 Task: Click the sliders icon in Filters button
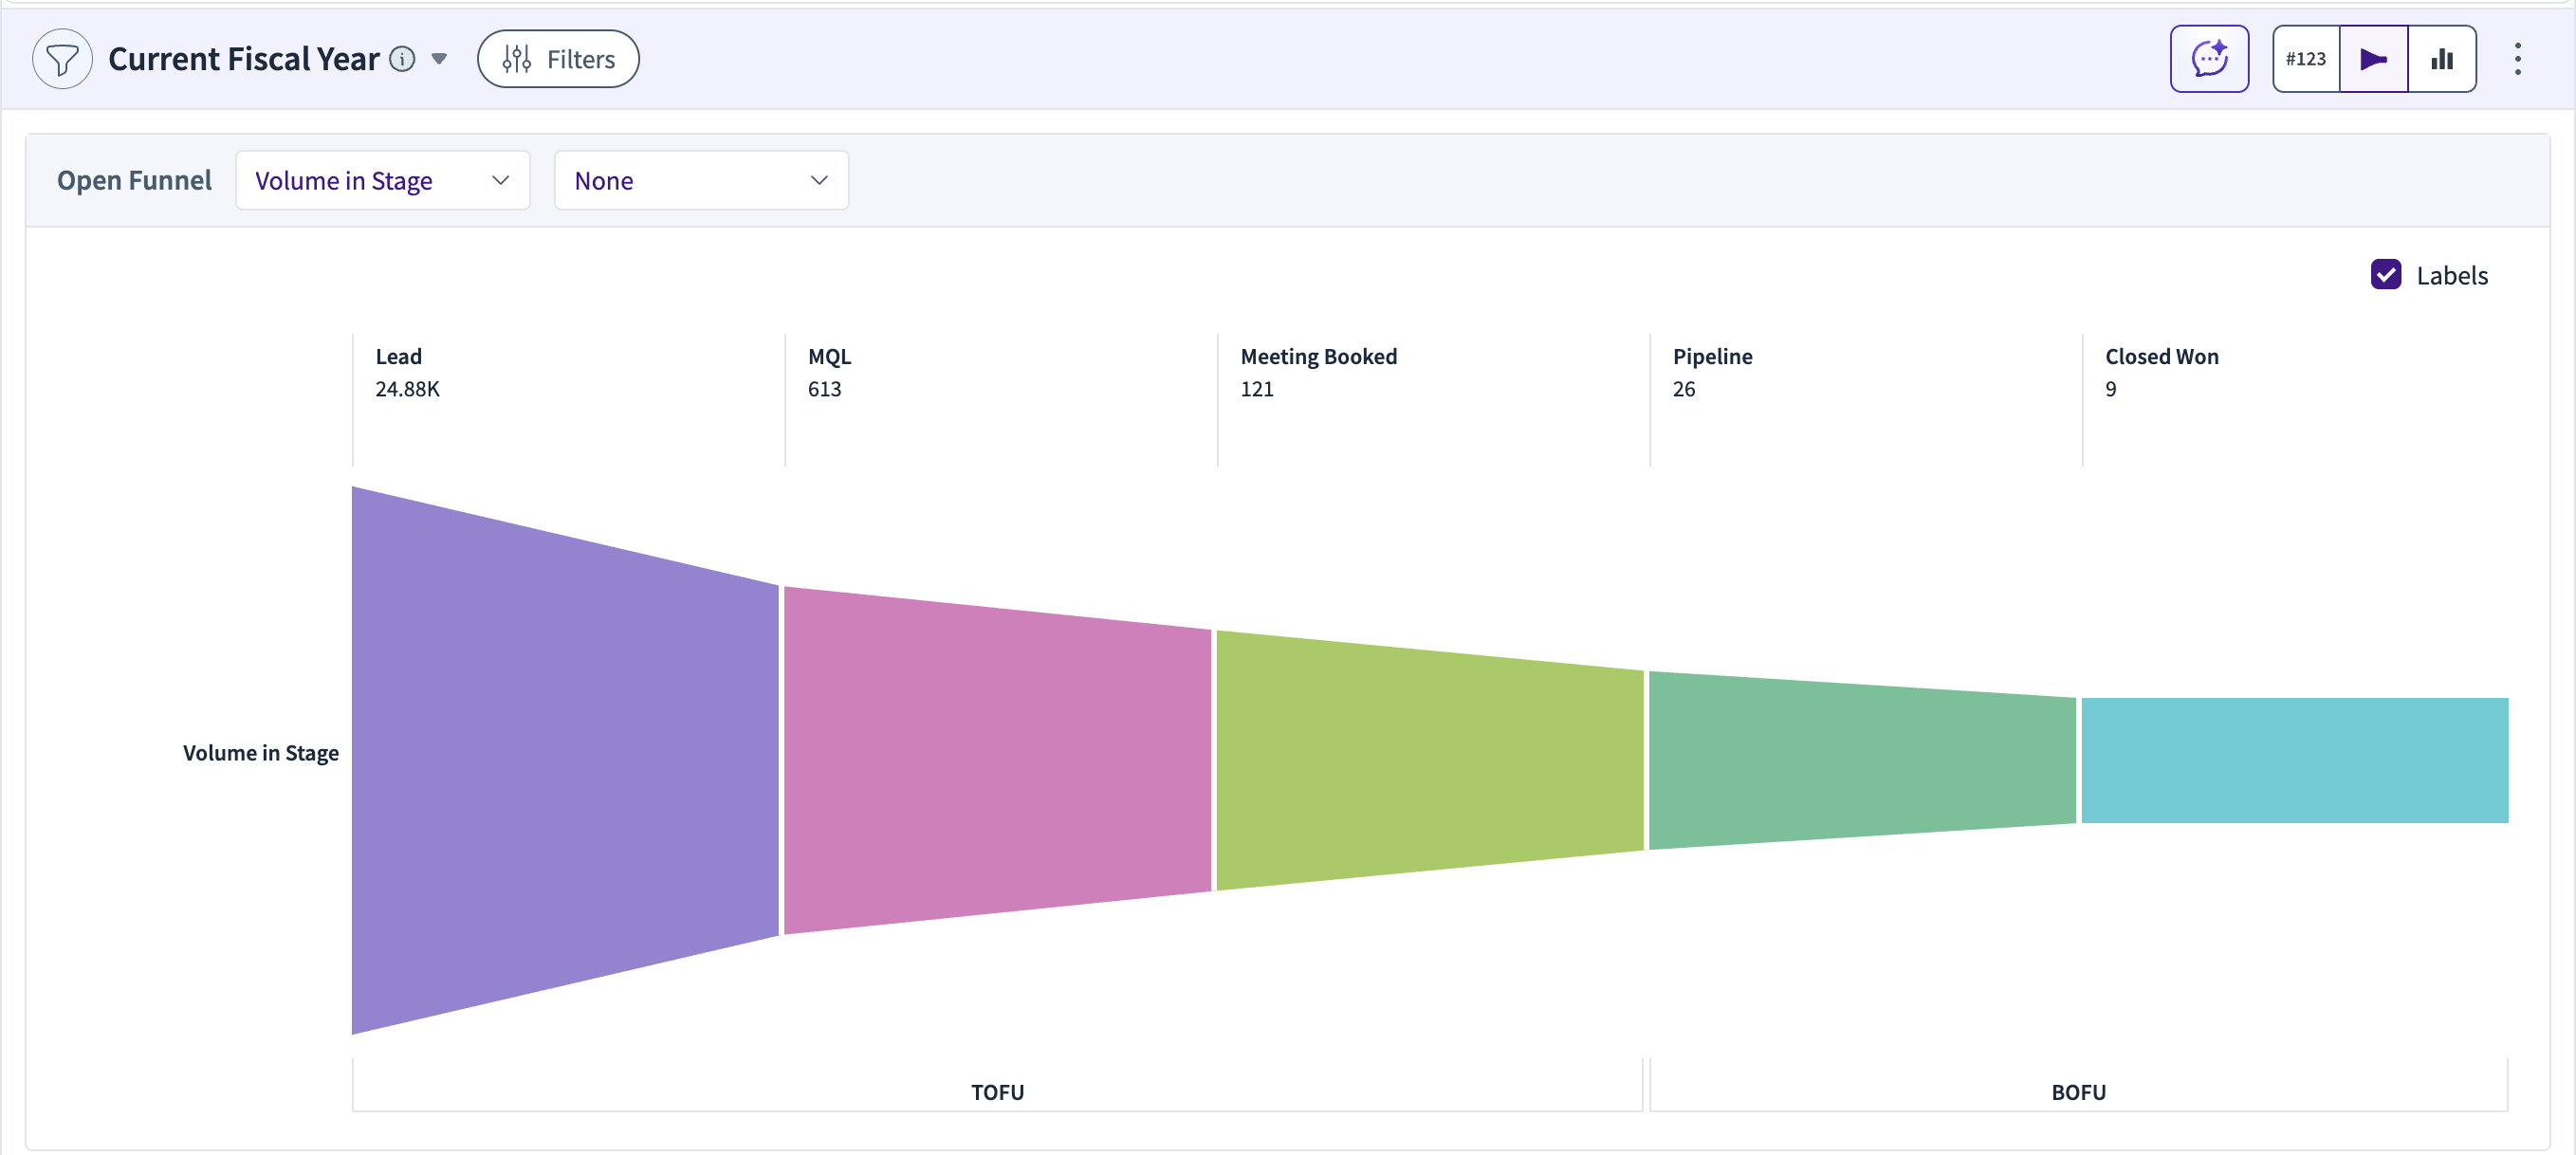click(x=516, y=59)
